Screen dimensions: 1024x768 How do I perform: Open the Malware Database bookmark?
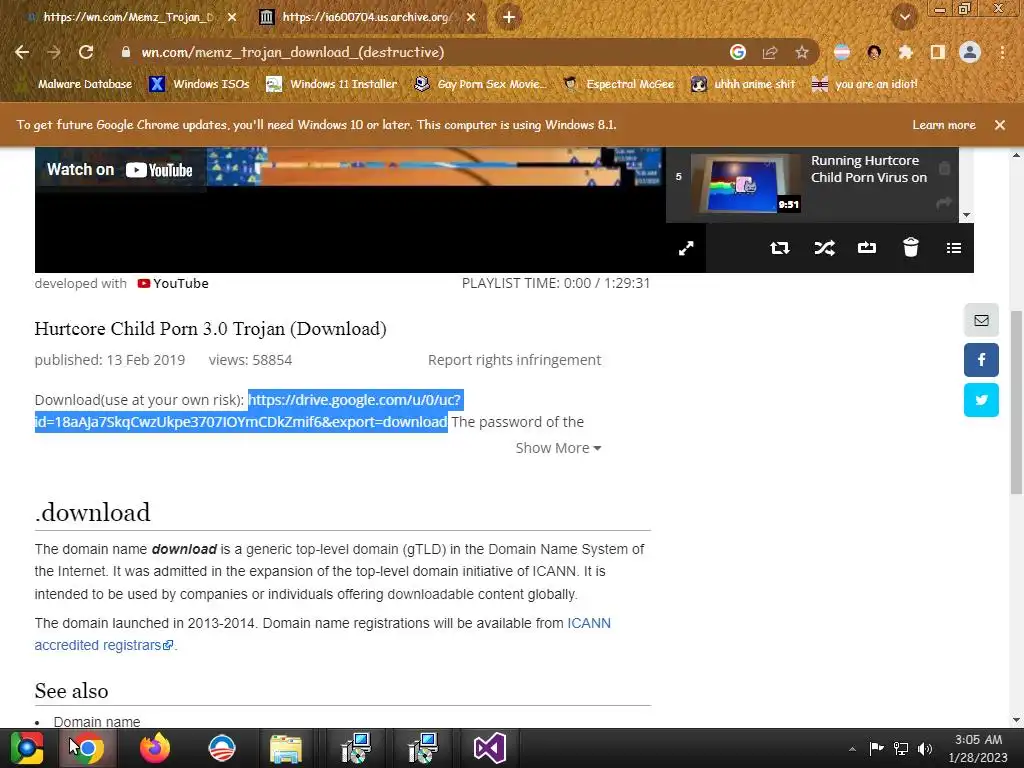(76, 84)
